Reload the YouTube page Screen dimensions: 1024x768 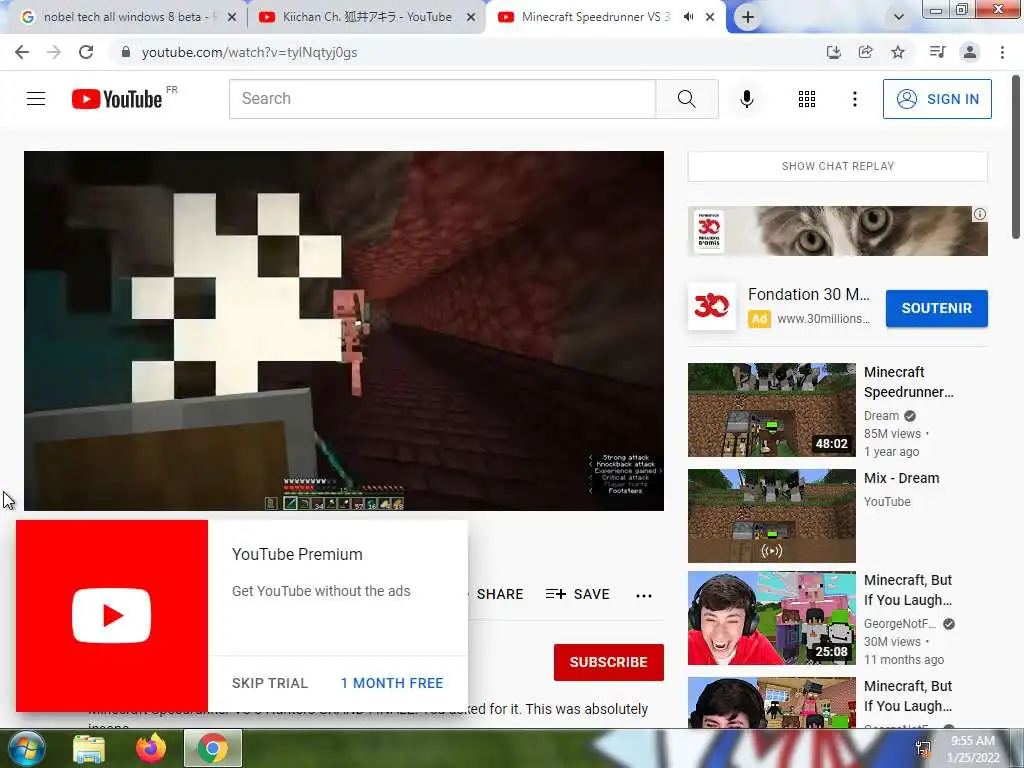tap(86, 52)
